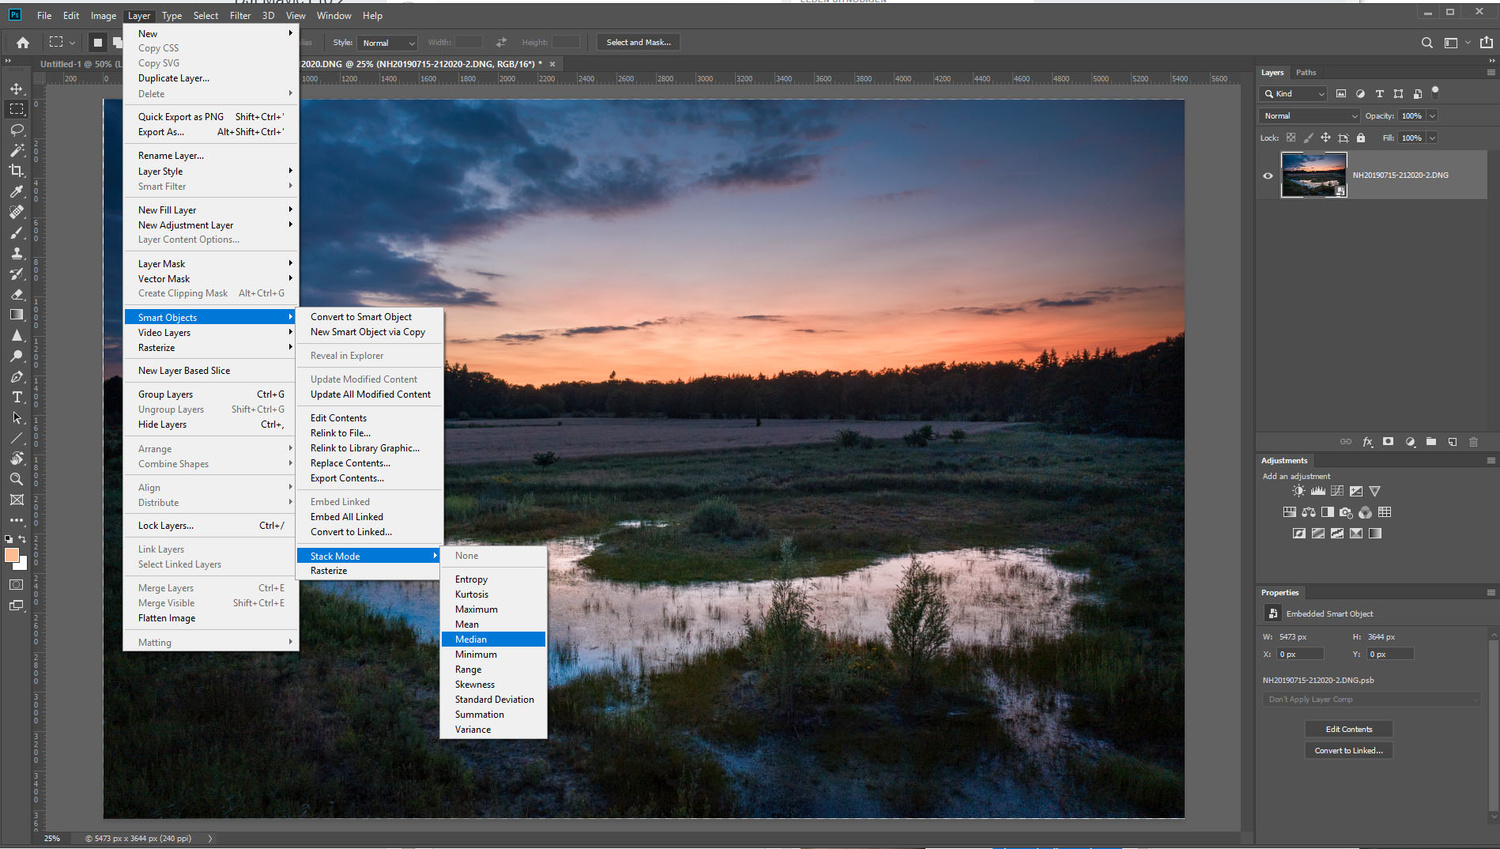The image size is (1500, 849).
Task: Toggle lock image pixels brush icon
Action: pos(1308,138)
